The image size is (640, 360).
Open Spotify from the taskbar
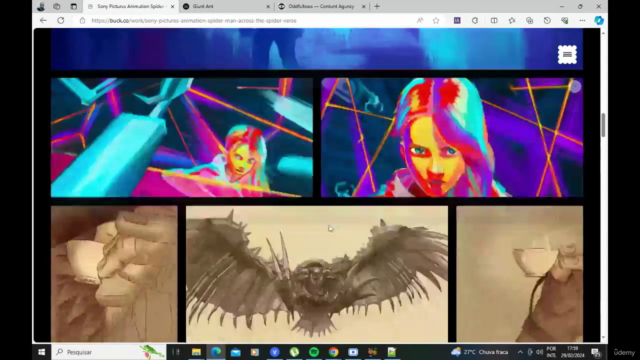pyautogui.click(x=314, y=352)
